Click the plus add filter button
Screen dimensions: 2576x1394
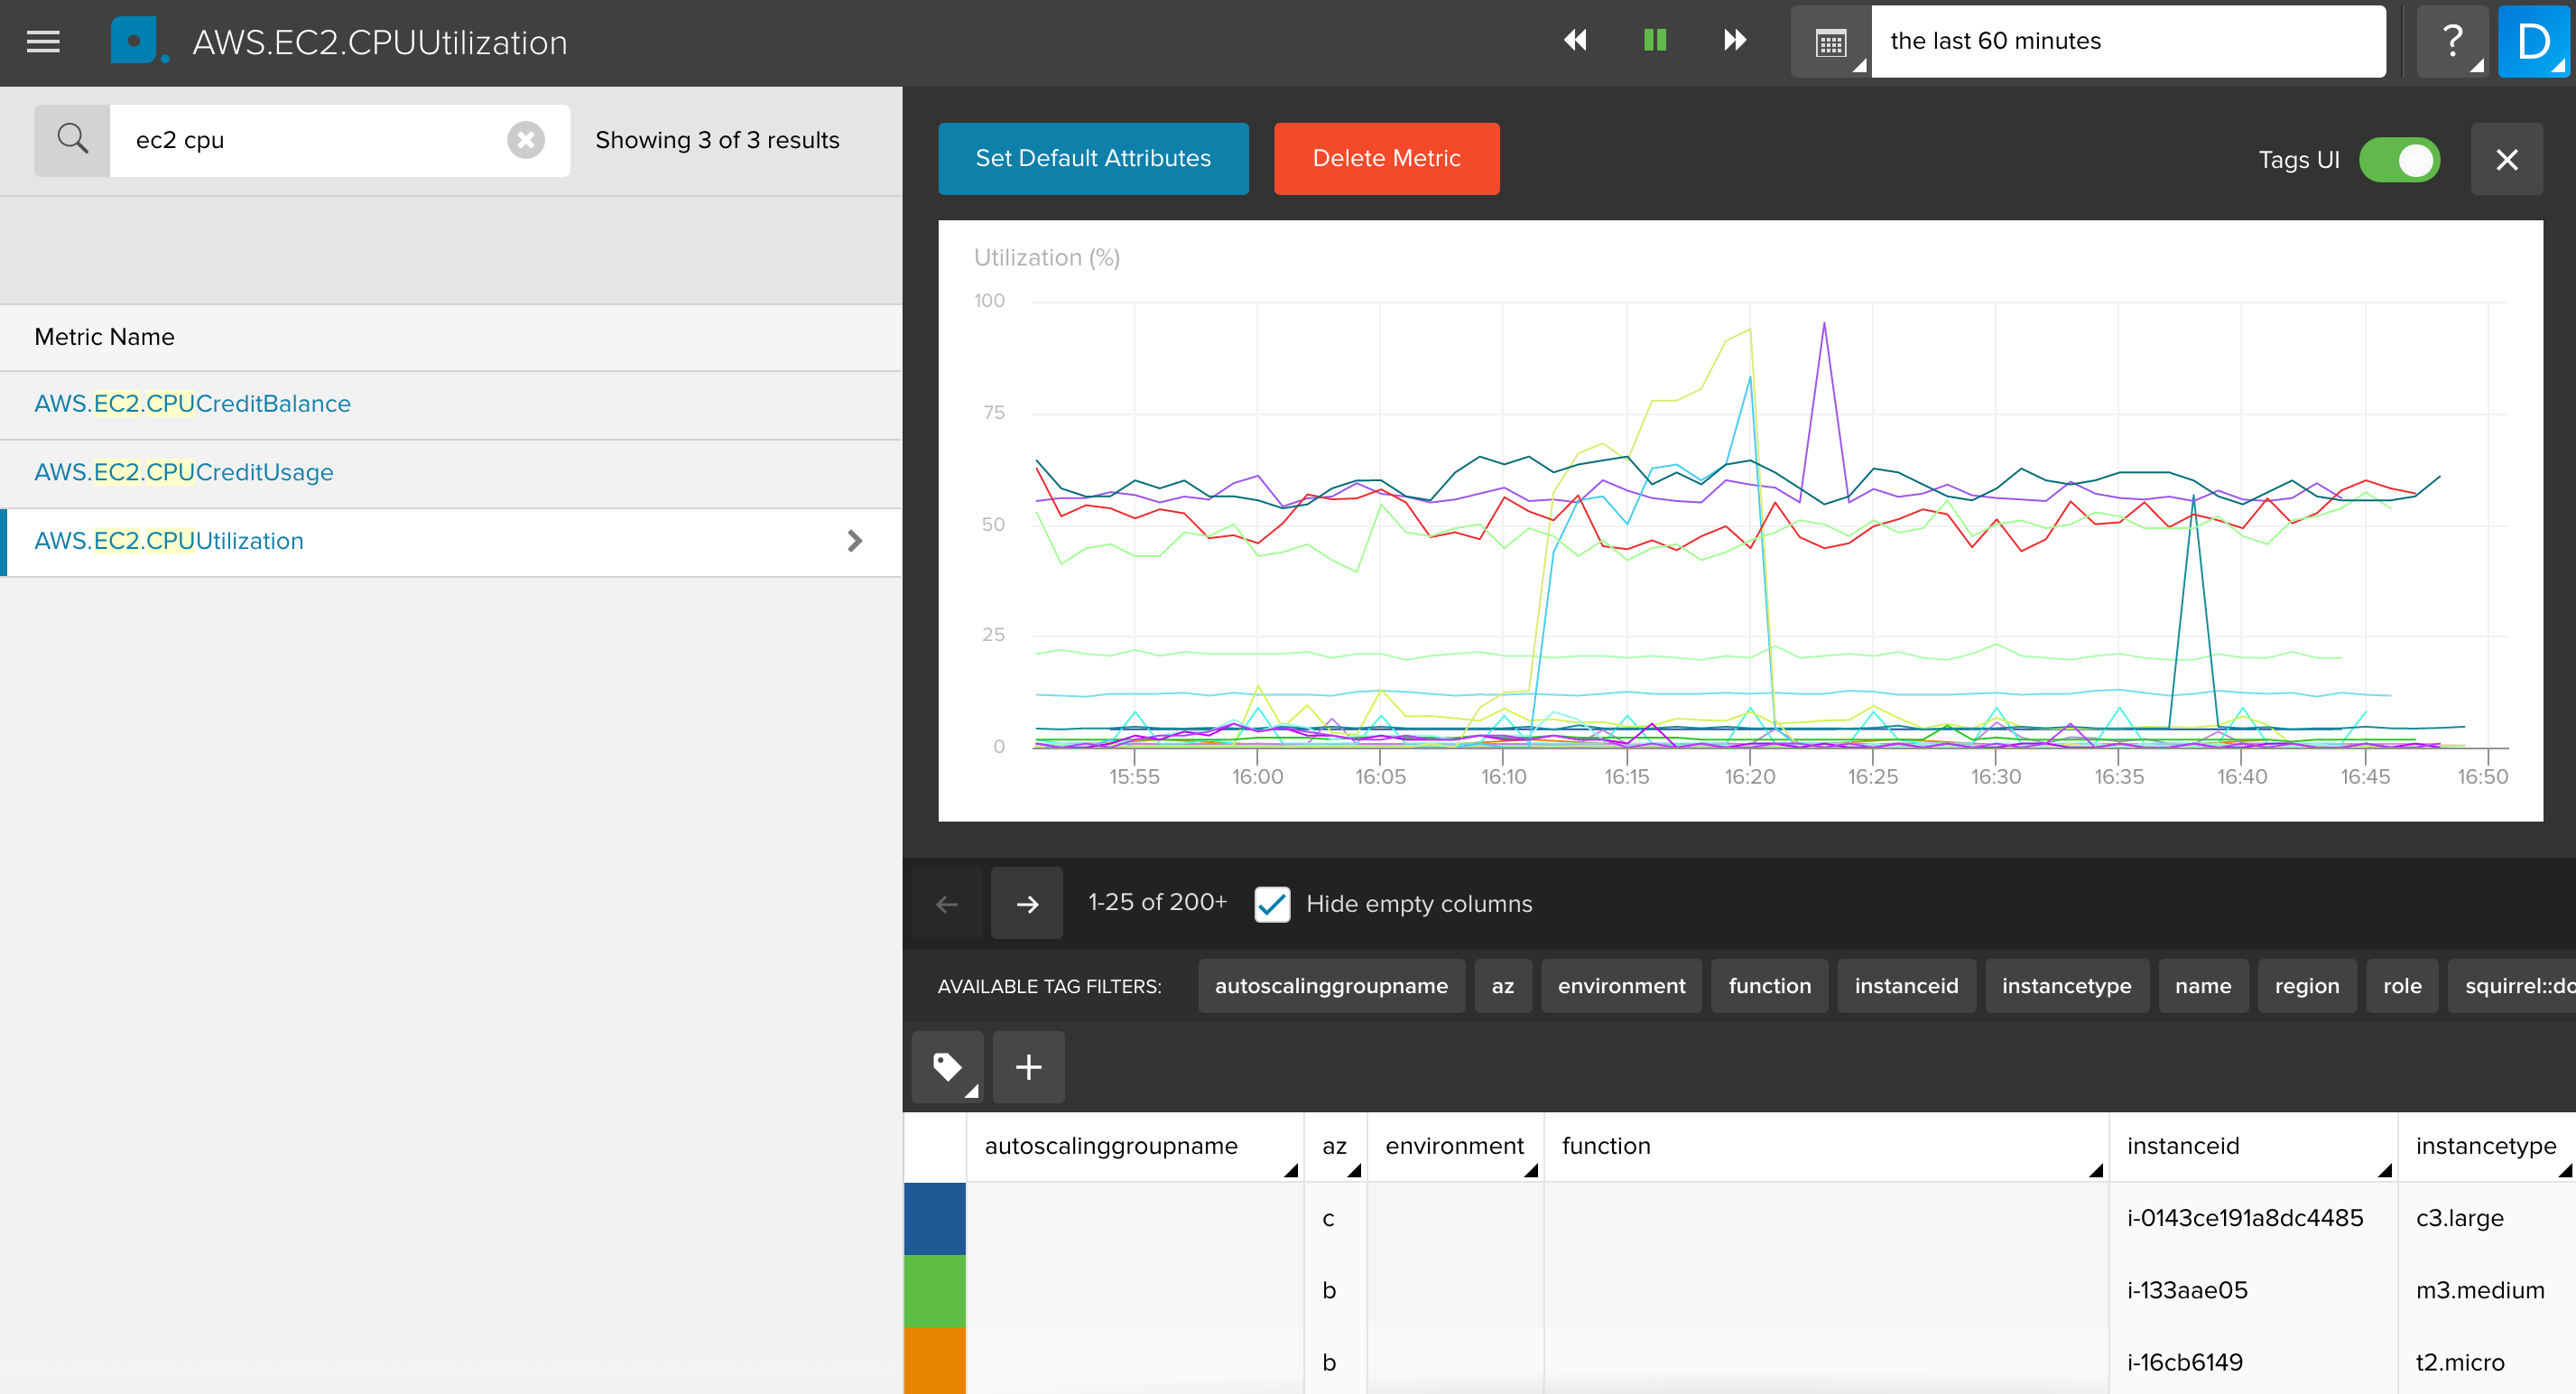(x=1028, y=1066)
